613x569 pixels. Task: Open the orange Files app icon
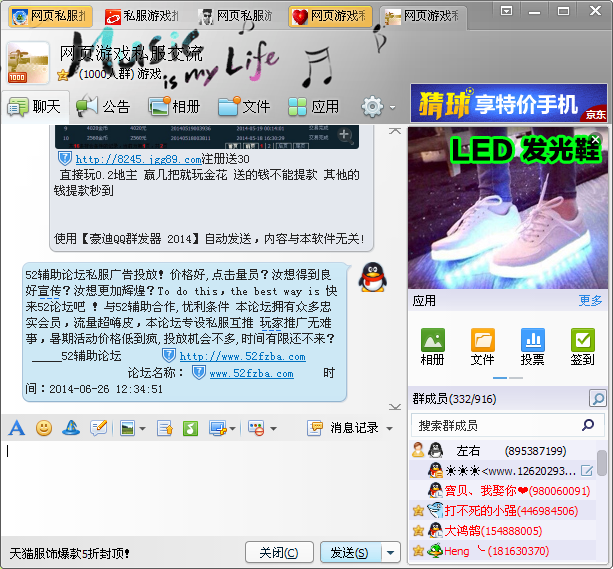(x=482, y=340)
